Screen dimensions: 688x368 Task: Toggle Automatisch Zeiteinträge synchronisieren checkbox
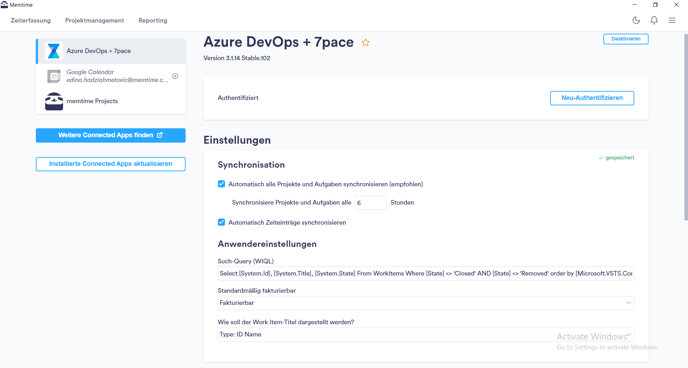point(221,222)
